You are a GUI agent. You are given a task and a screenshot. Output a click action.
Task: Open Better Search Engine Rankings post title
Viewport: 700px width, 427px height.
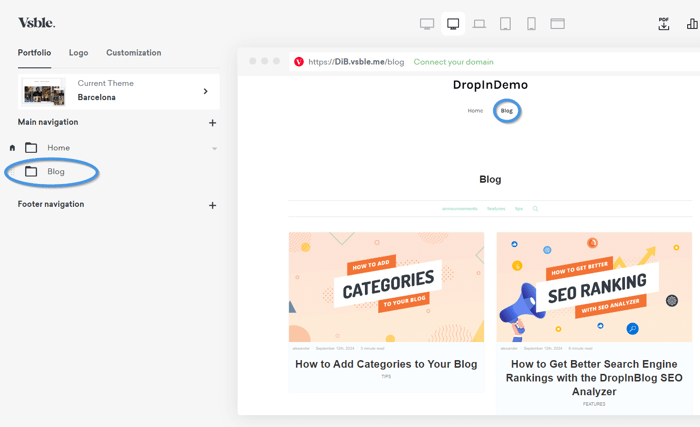point(594,378)
